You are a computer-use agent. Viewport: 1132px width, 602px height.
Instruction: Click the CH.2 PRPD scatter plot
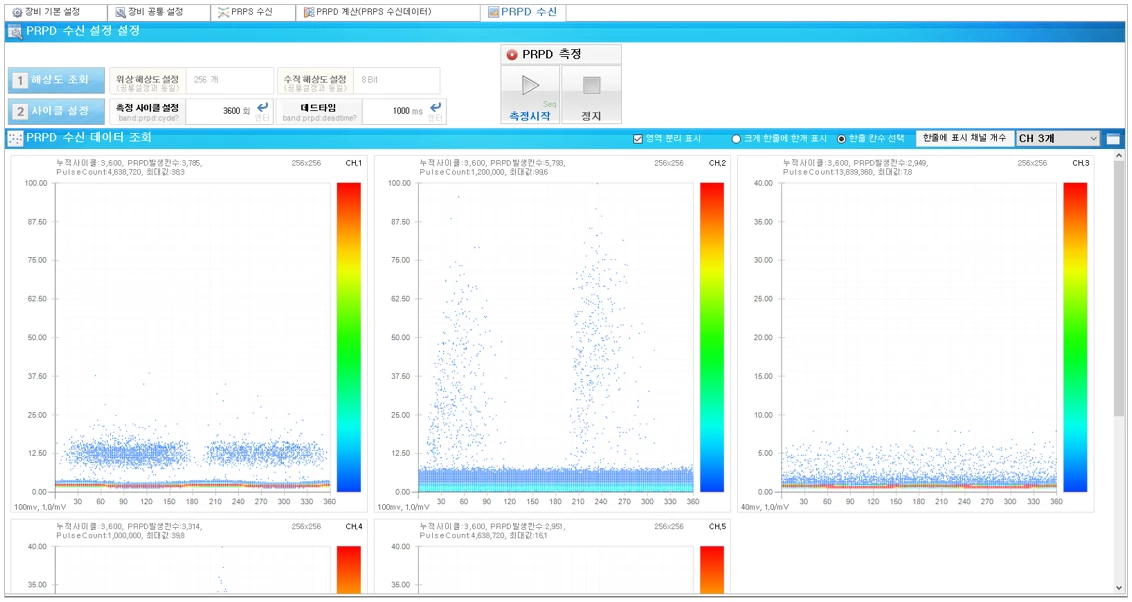coord(556,337)
